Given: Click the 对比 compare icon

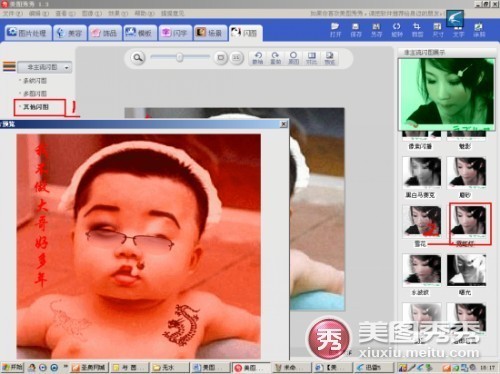Looking at the screenshot, I should point(311,58).
